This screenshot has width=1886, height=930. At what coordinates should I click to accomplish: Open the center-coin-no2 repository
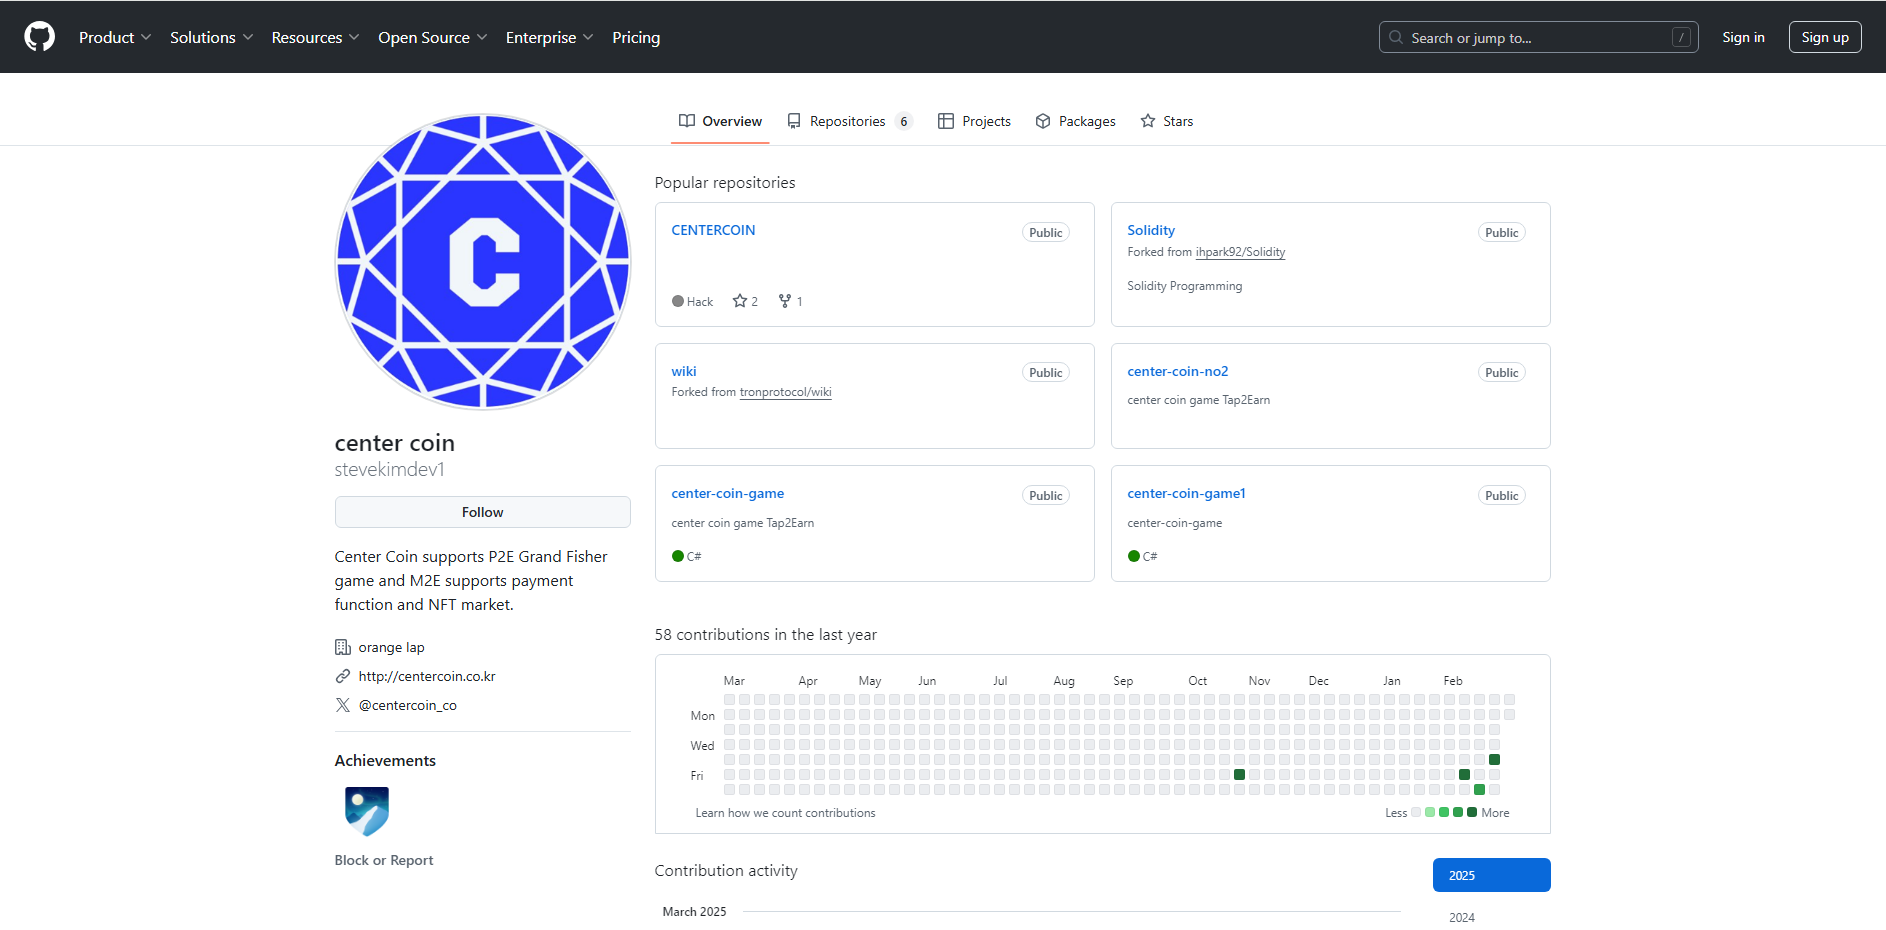1178,371
